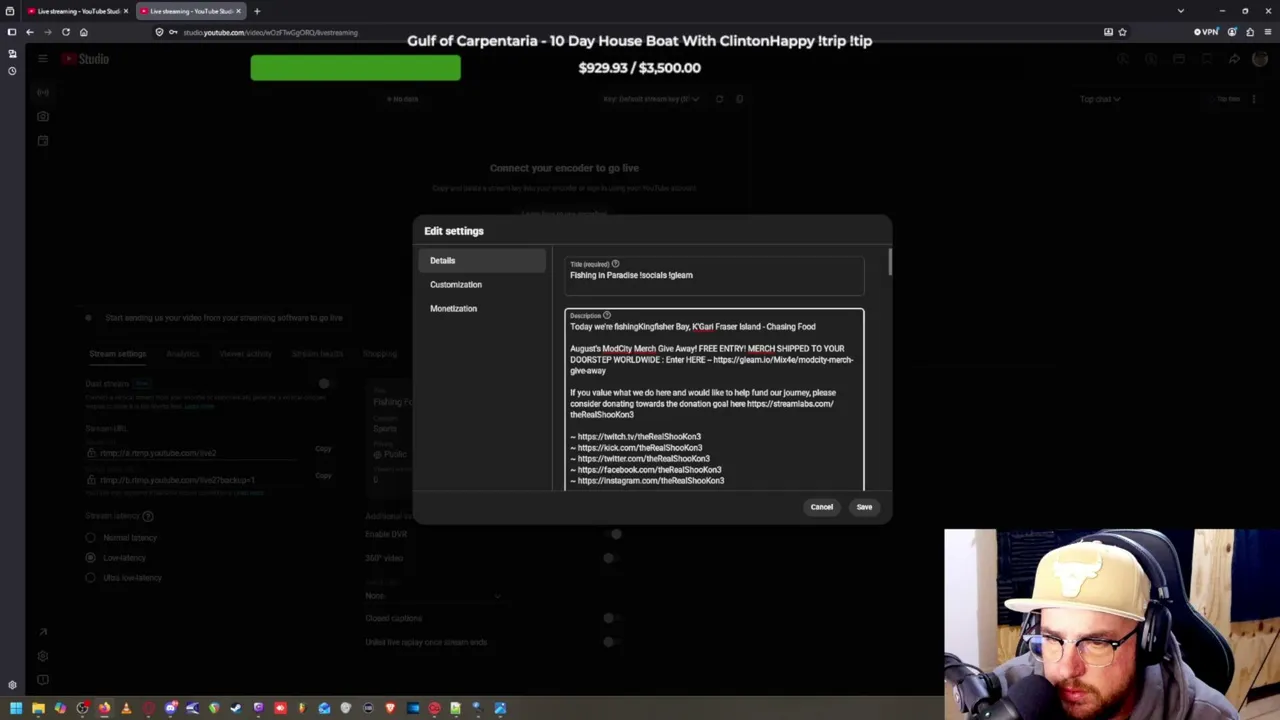The image size is (1280, 720).
Task: Cancel the Edit settings dialog
Action: point(821,507)
